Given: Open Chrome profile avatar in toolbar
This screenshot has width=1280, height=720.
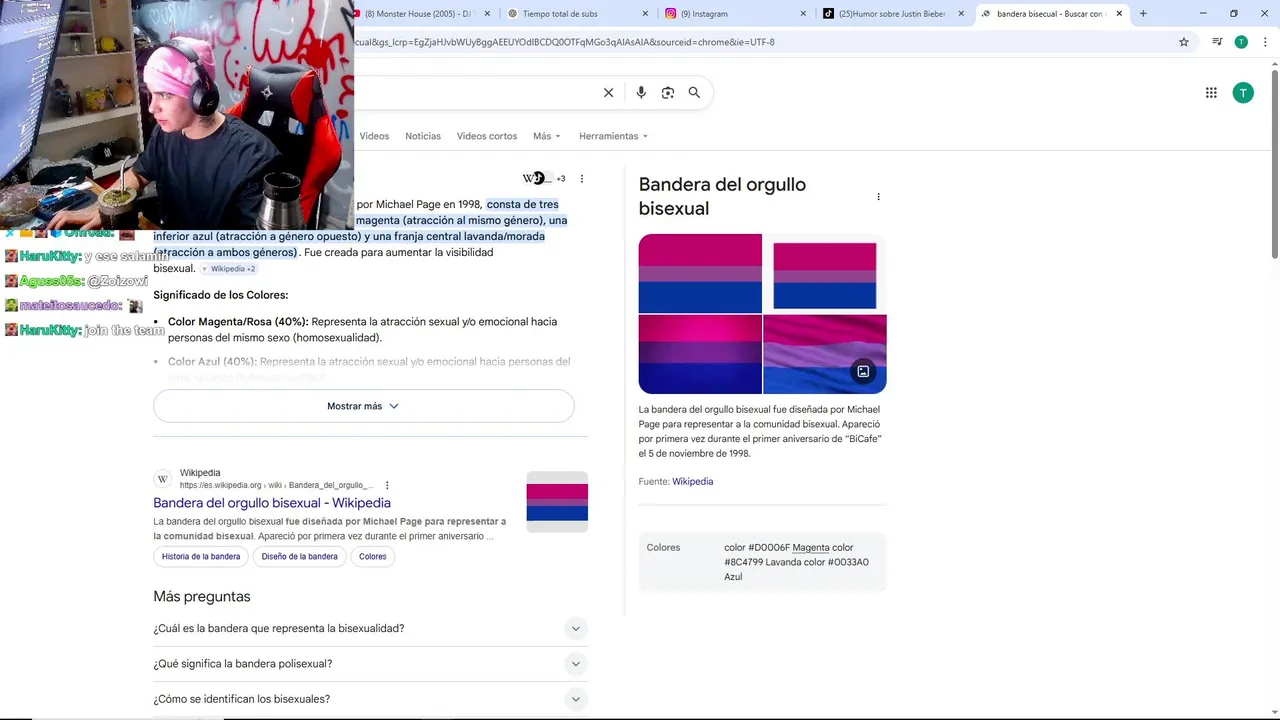Looking at the screenshot, I should pyautogui.click(x=1241, y=42).
